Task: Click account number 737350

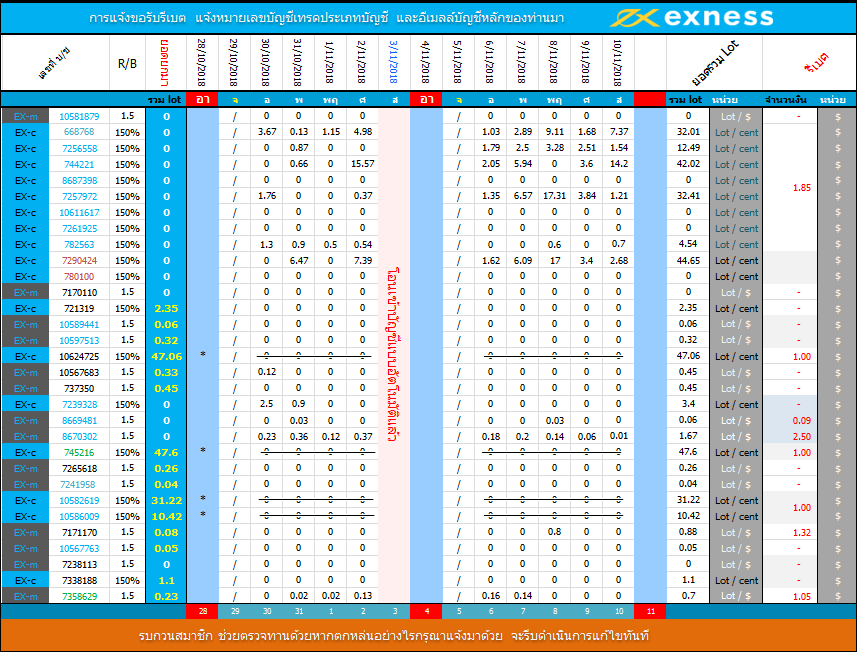Action: coord(79,389)
